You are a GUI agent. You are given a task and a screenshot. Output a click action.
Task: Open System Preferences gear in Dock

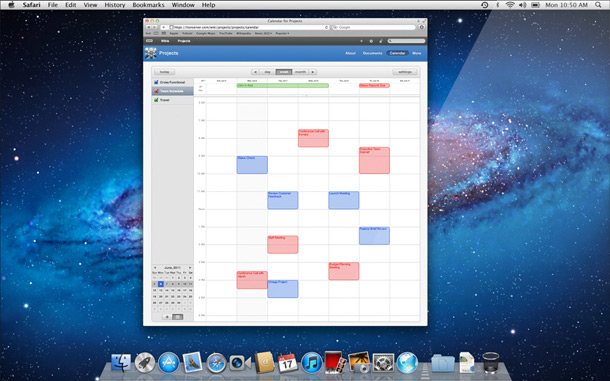383,363
